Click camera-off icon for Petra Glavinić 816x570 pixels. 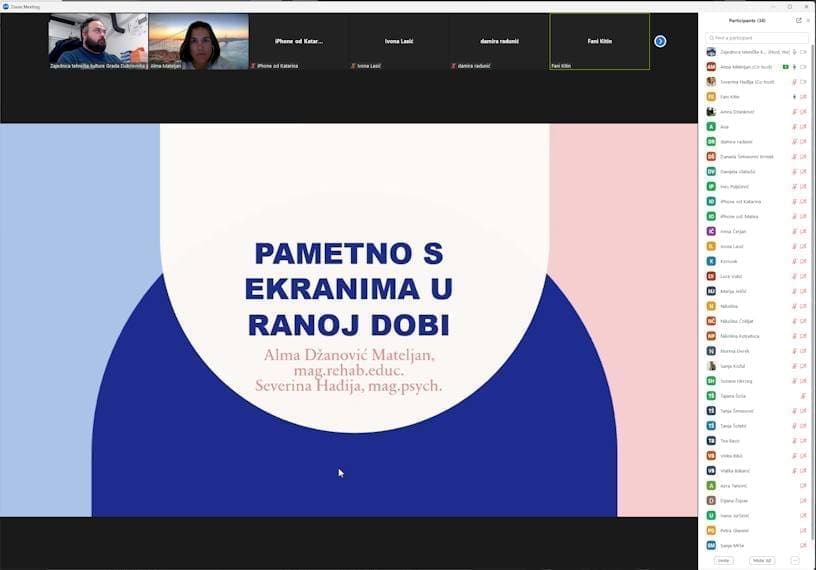click(803, 530)
